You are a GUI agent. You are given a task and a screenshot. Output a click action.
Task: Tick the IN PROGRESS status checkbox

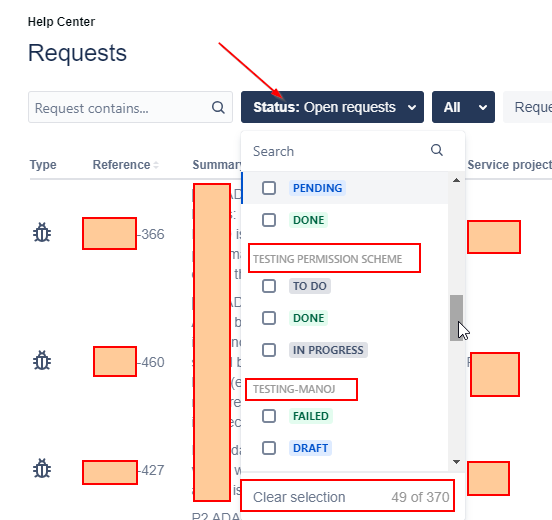pyautogui.click(x=269, y=350)
